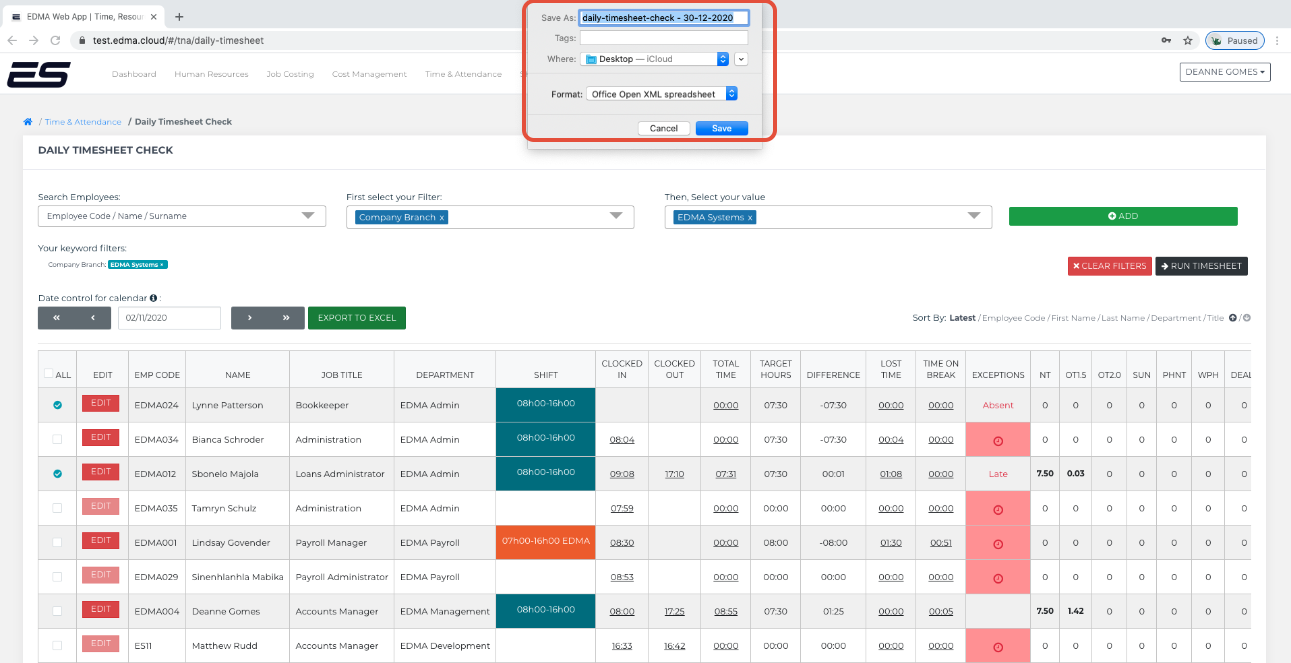Go to next day with single-right arrow
Image resolution: width=1291 pixels, height=663 pixels.
pyautogui.click(x=249, y=318)
